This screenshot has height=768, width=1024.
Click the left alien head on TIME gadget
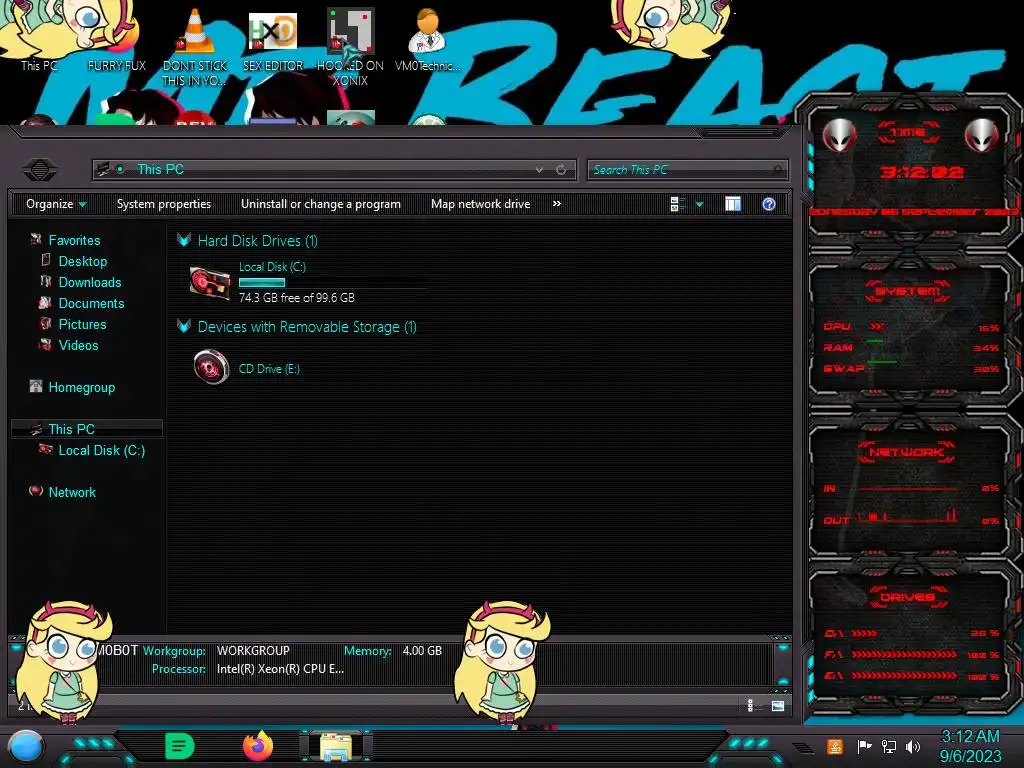[839, 136]
